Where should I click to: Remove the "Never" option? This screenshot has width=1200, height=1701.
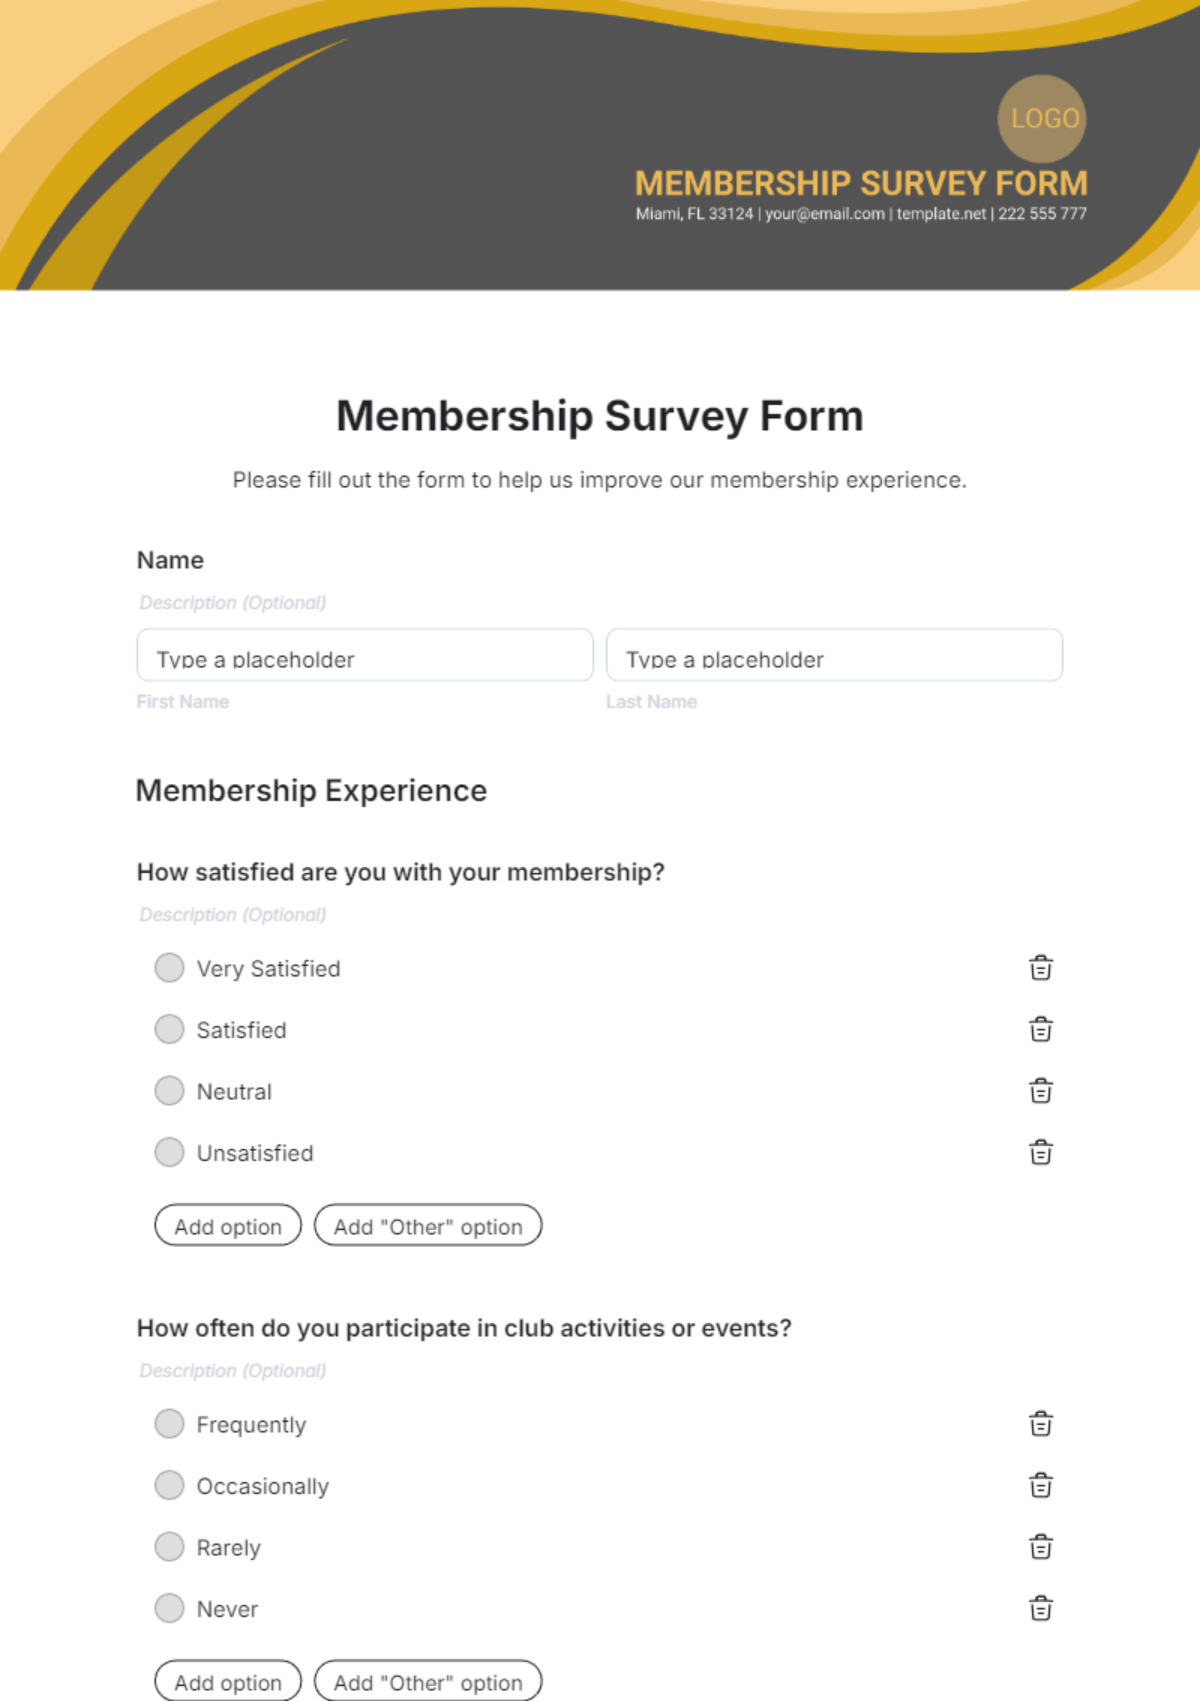[x=1040, y=1609]
